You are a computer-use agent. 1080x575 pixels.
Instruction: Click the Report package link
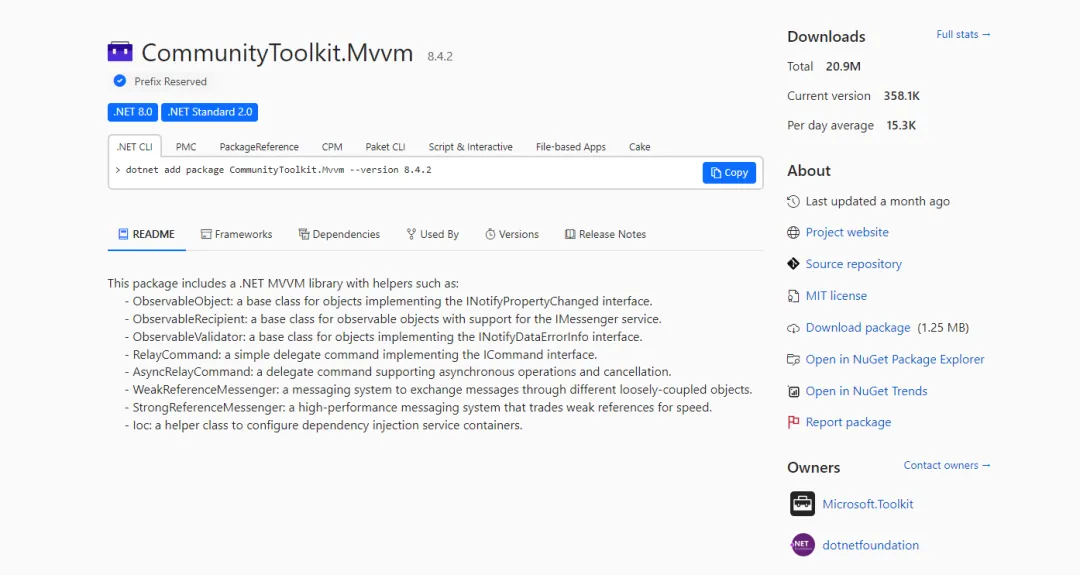click(849, 422)
